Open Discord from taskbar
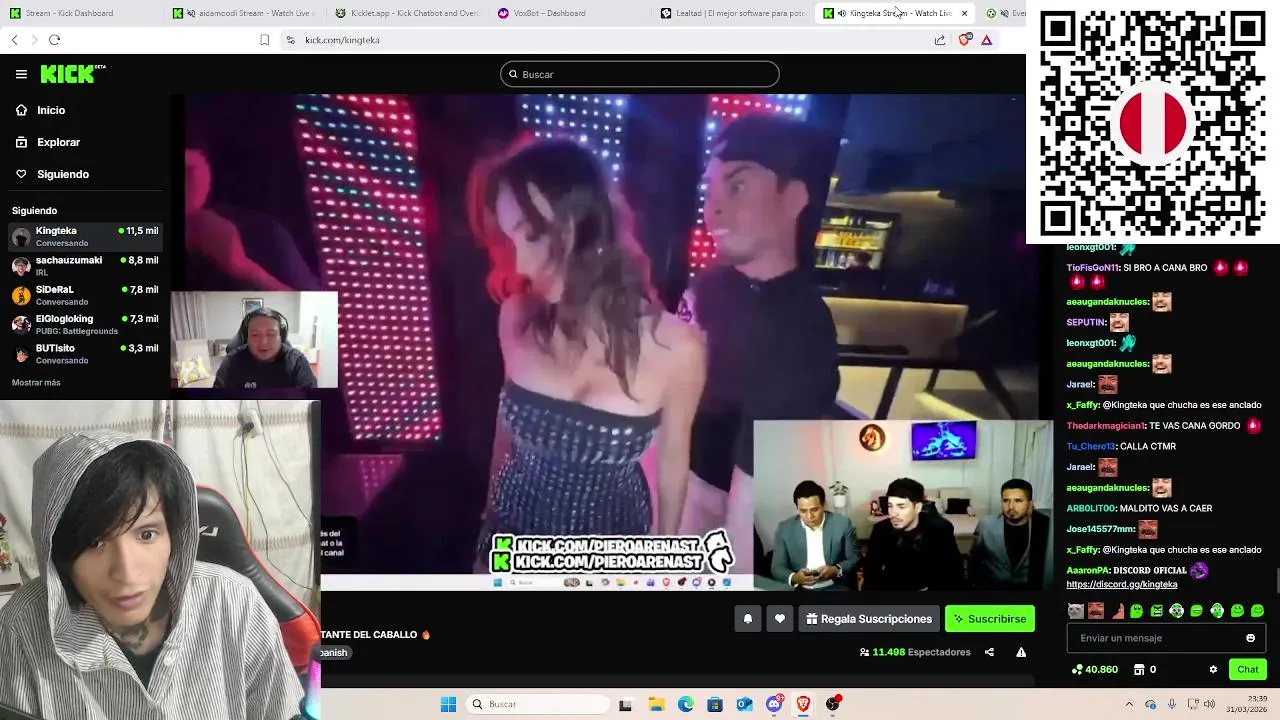Screen dimensions: 1280x720 (x=774, y=704)
